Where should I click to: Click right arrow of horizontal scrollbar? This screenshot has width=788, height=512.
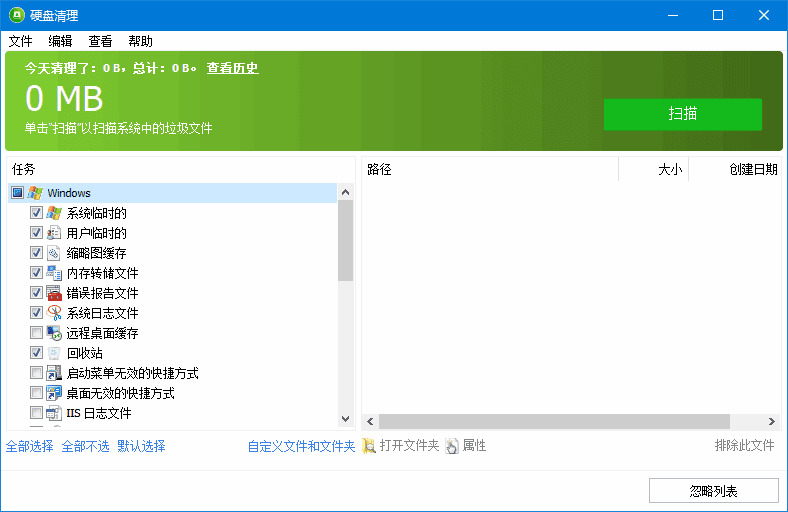tap(771, 421)
